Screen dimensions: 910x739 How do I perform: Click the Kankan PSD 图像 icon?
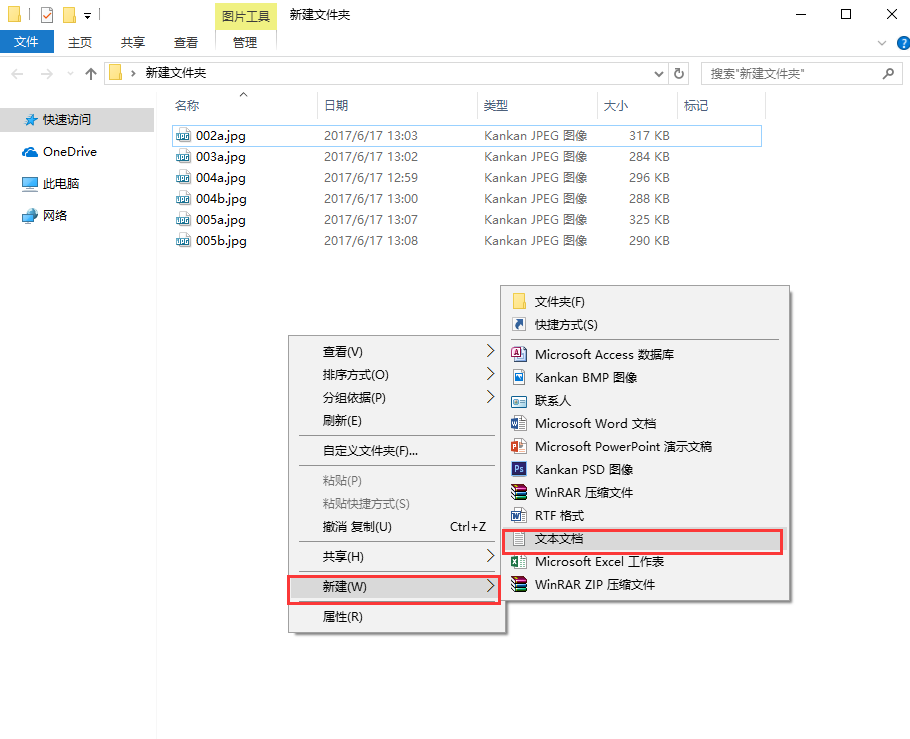(521, 469)
